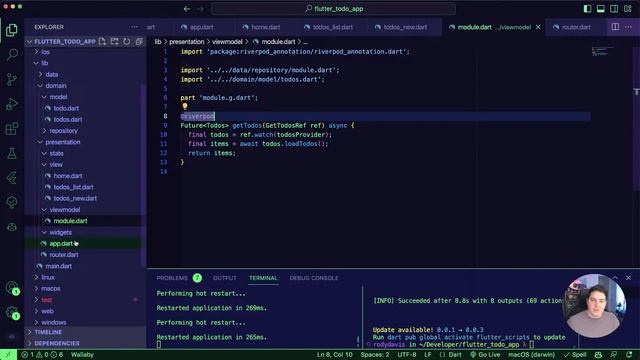This screenshot has width=640, height=360.
Task: Click Wallaby in status bar
Action: pyautogui.click(x=82, y=355)
